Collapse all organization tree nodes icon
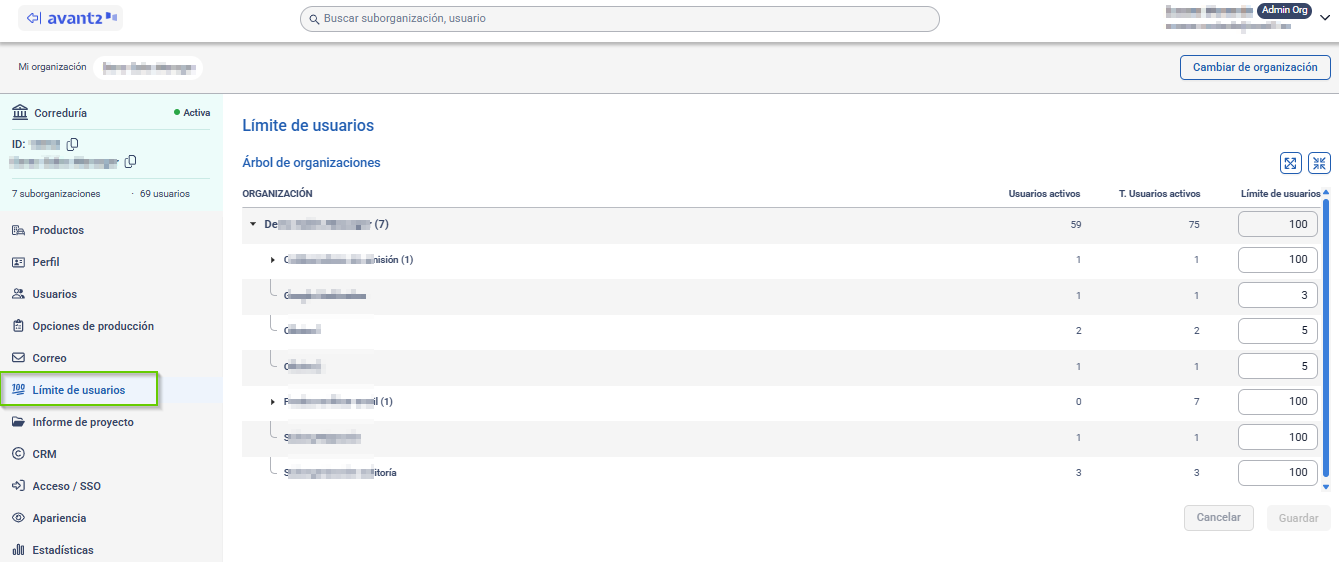 1320,163
